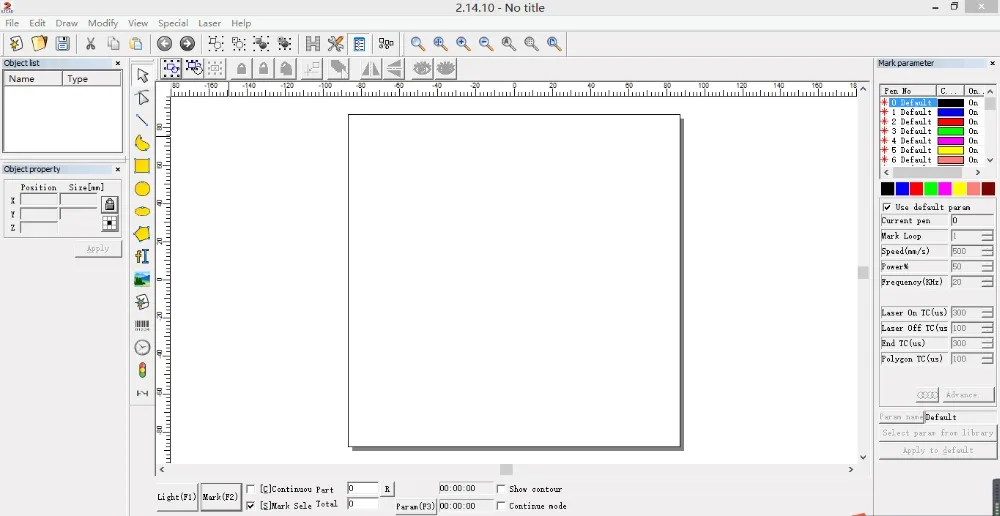Screen dimensions: 1000x516
Task: Pick the green color swatch in palette
Action: click(930, 189)
